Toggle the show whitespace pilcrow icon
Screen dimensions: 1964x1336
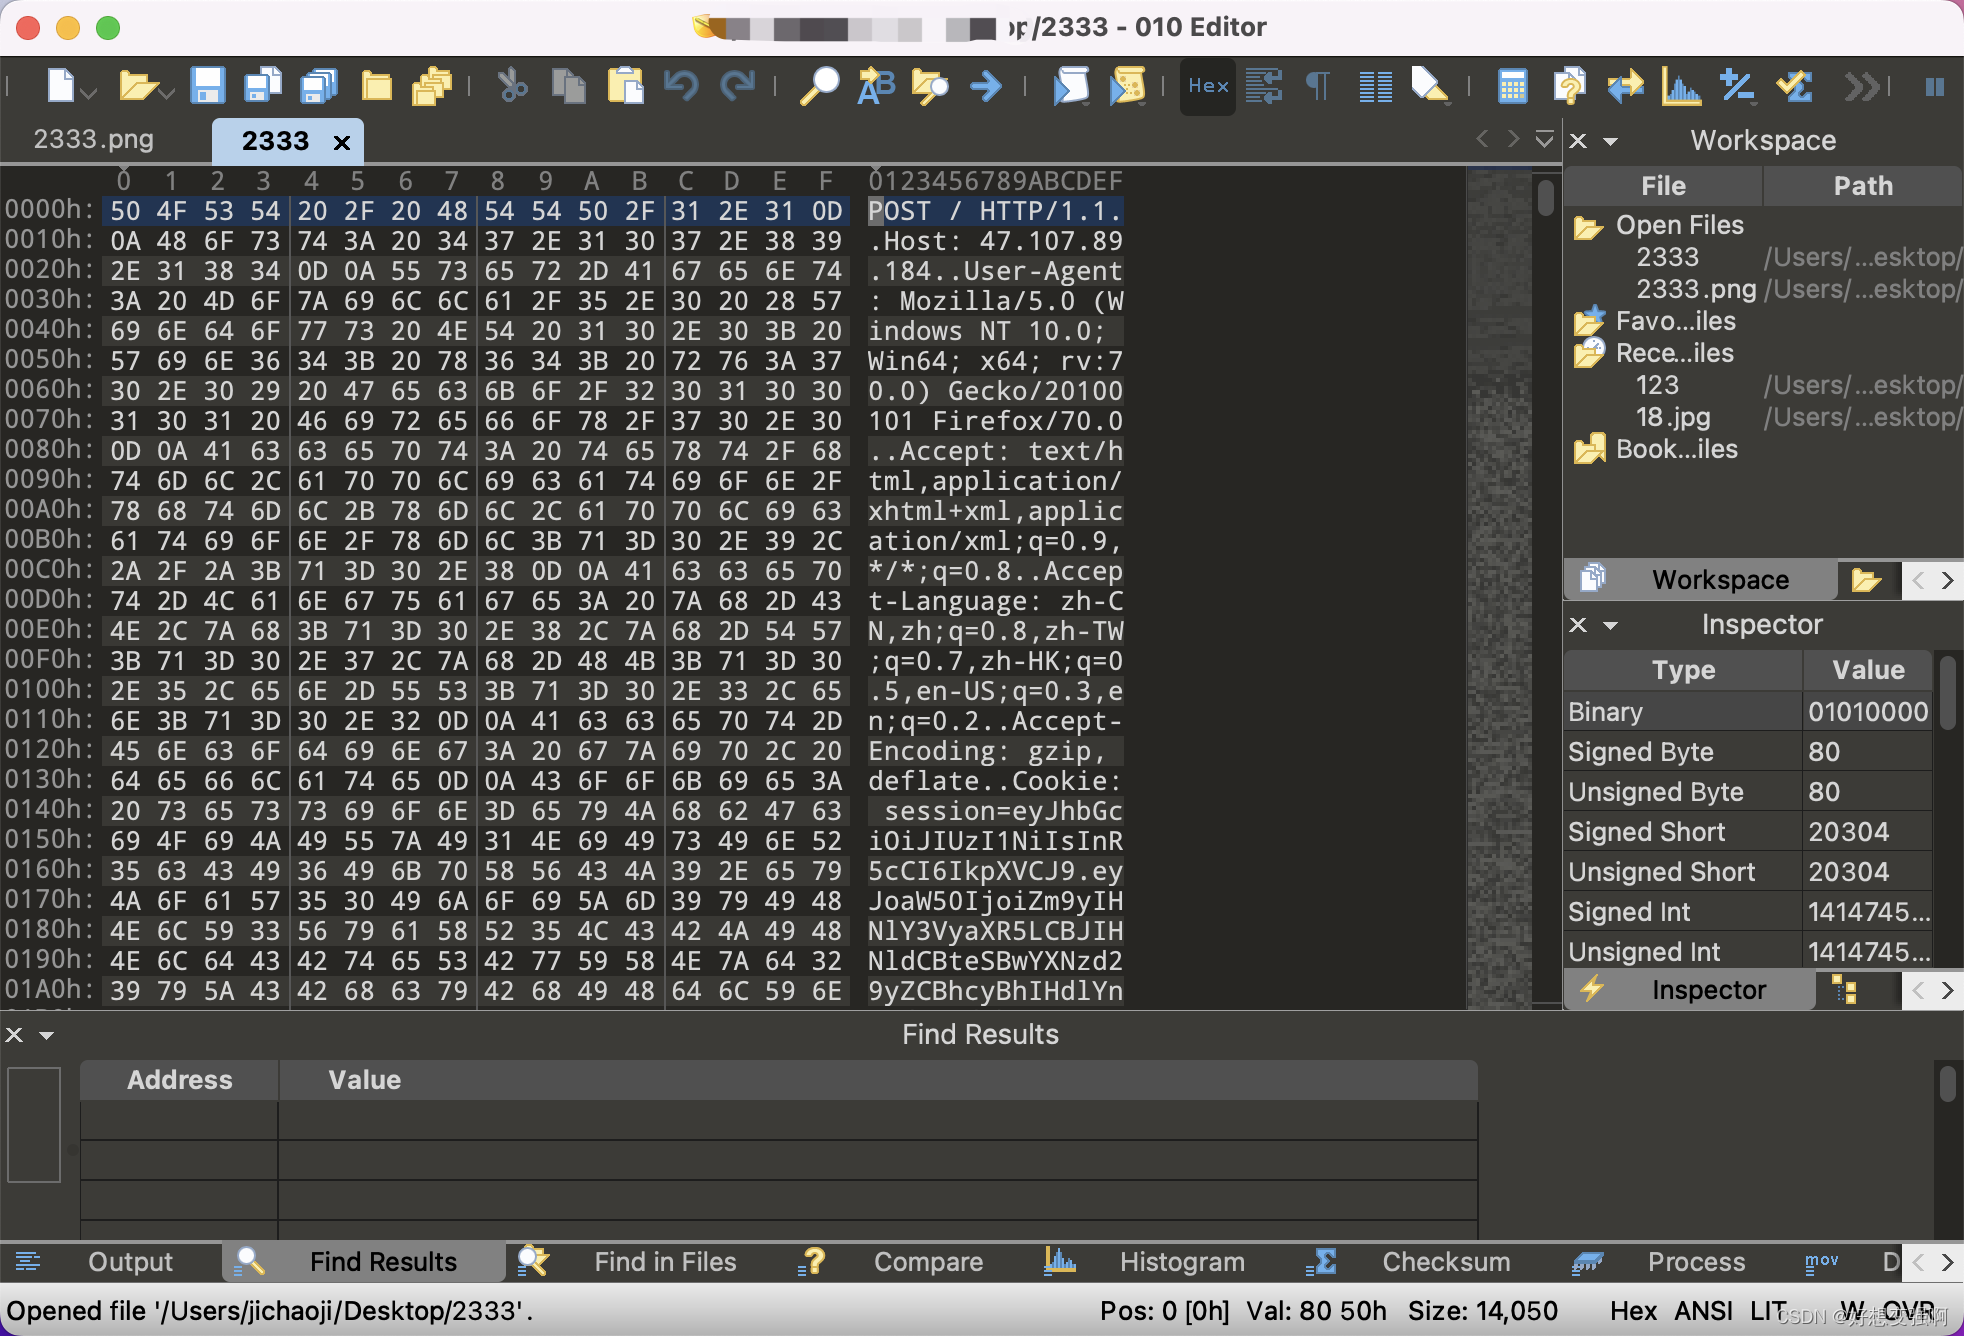point(1318,87)
